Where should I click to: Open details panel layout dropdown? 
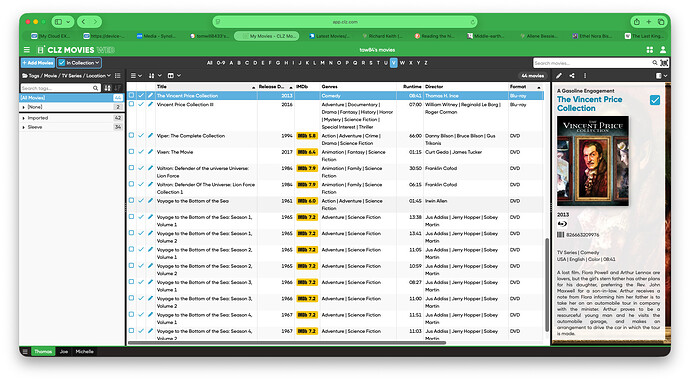click(661, 76)
